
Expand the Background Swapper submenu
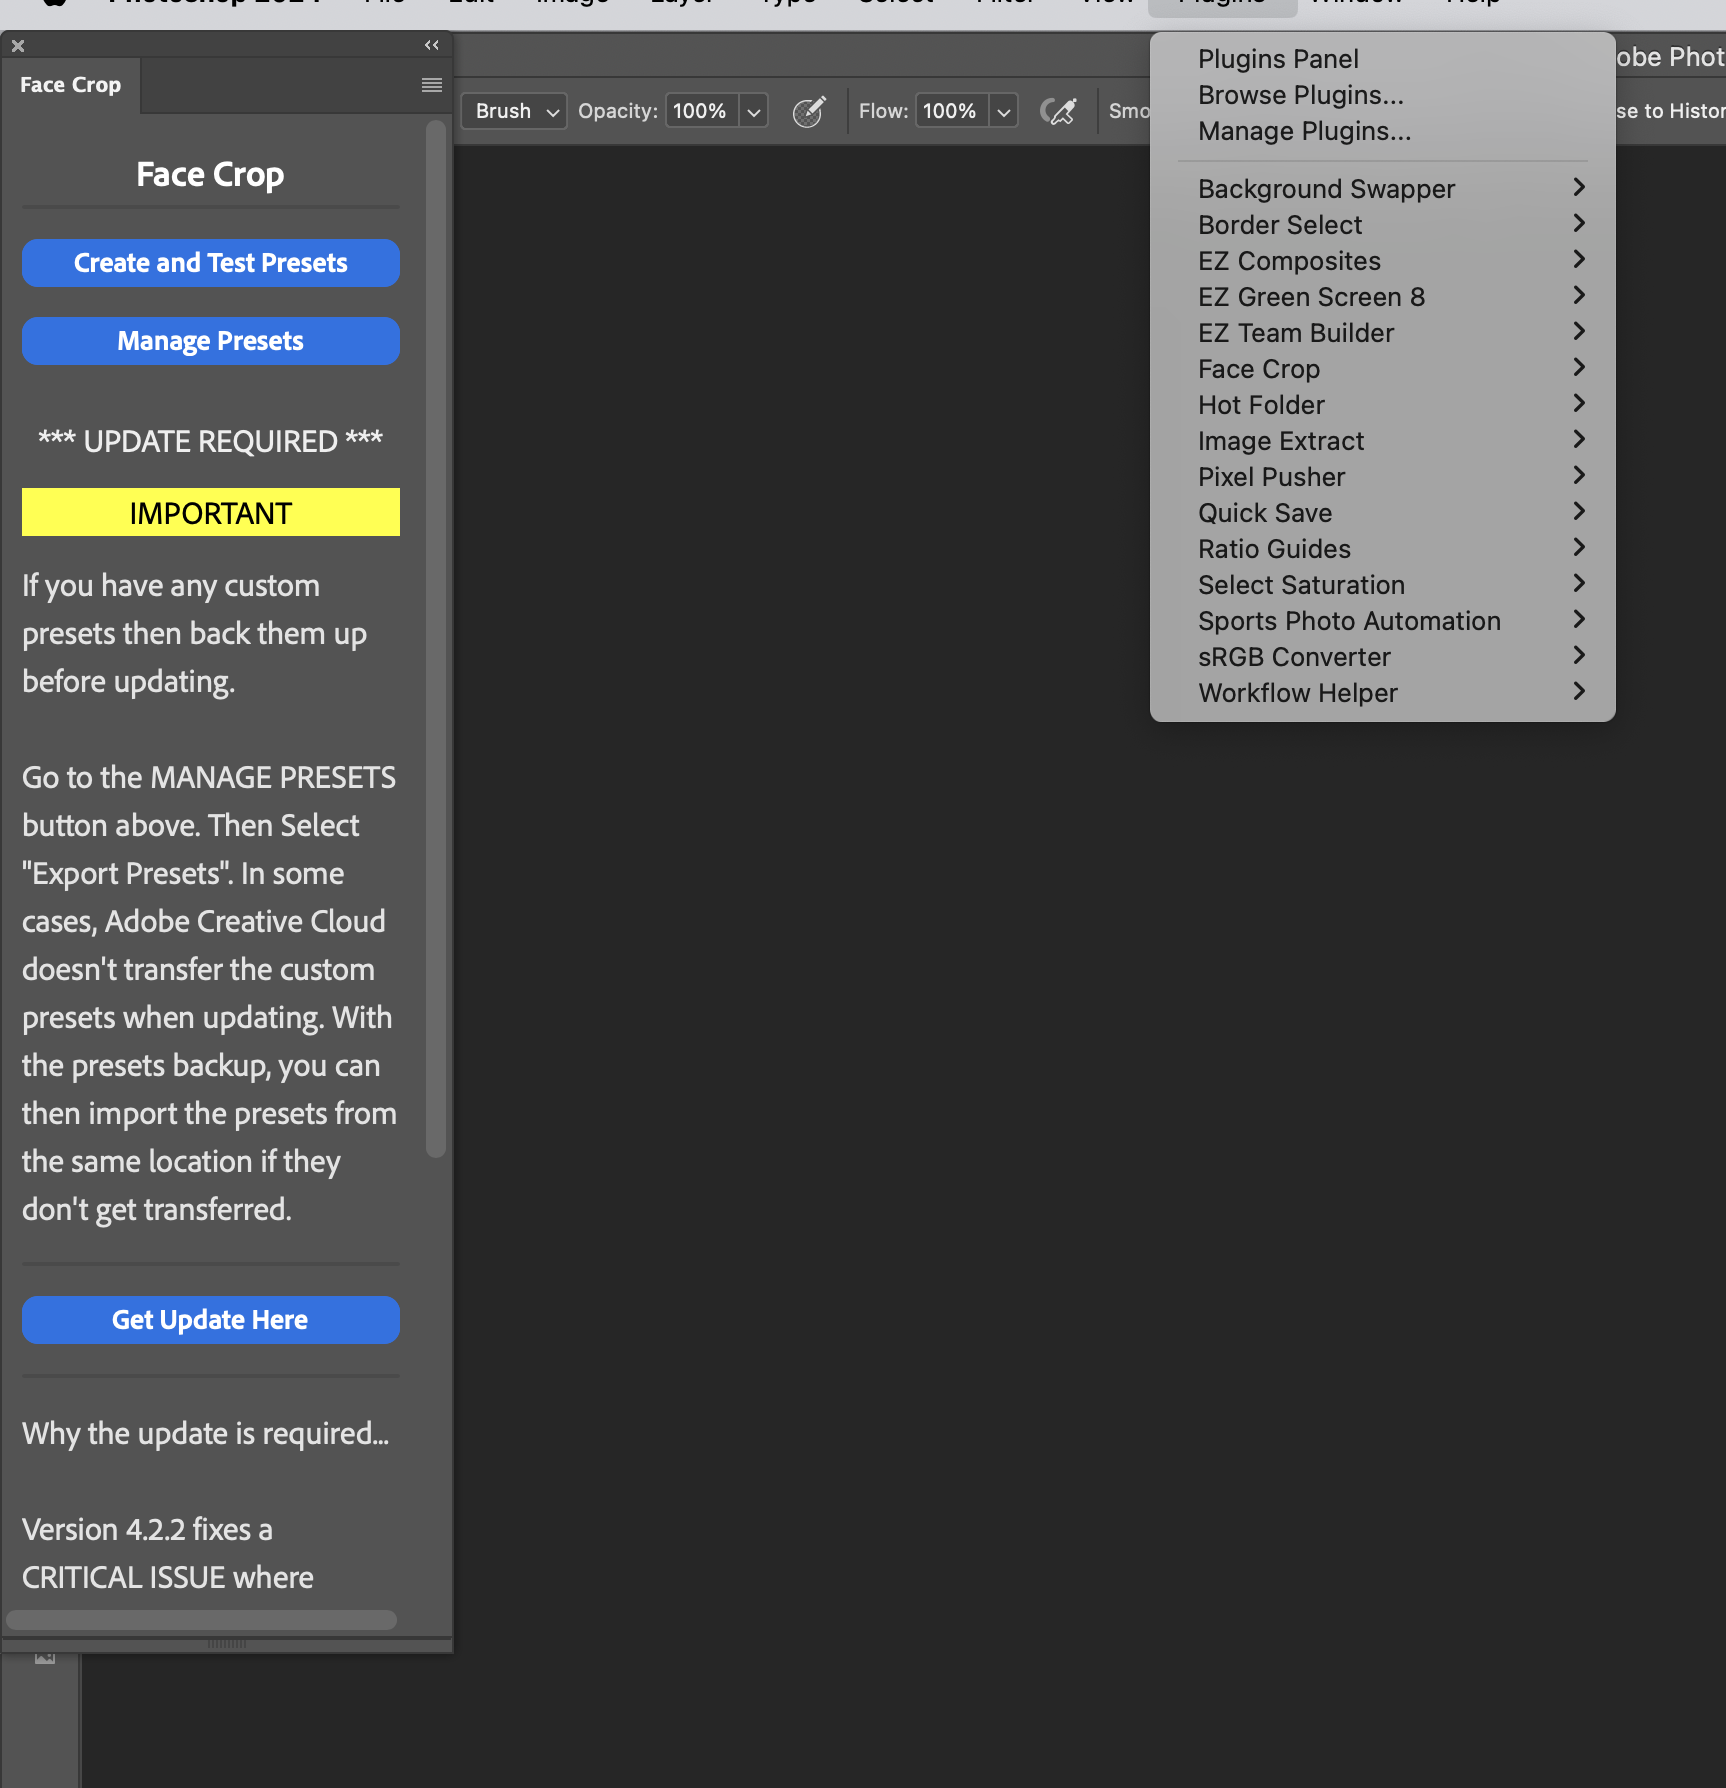pos(1382,189)
